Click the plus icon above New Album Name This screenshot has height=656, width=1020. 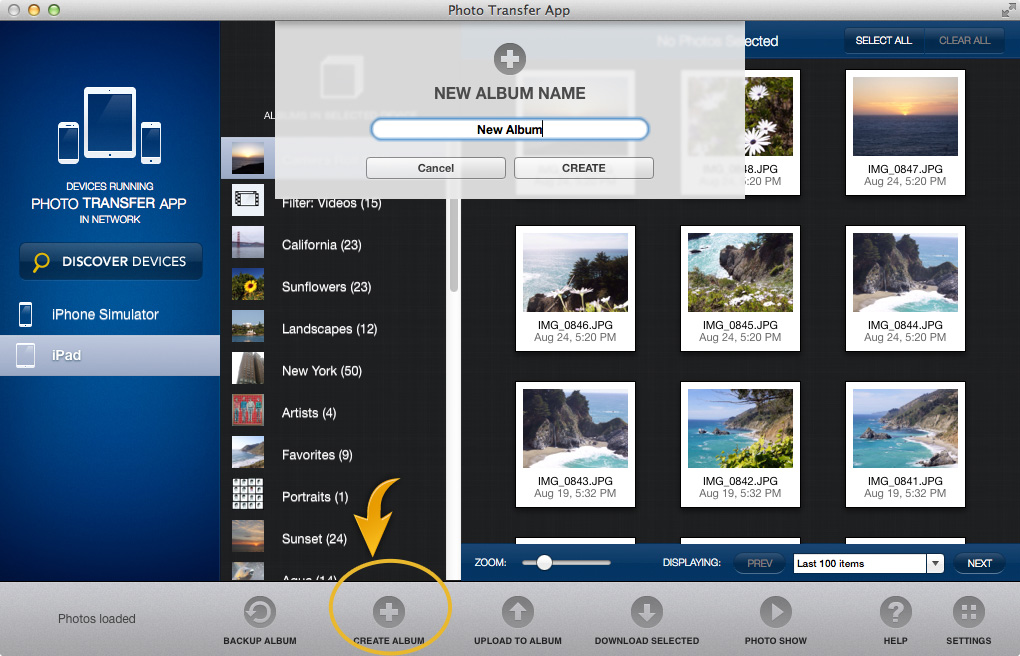coord(509,59)
